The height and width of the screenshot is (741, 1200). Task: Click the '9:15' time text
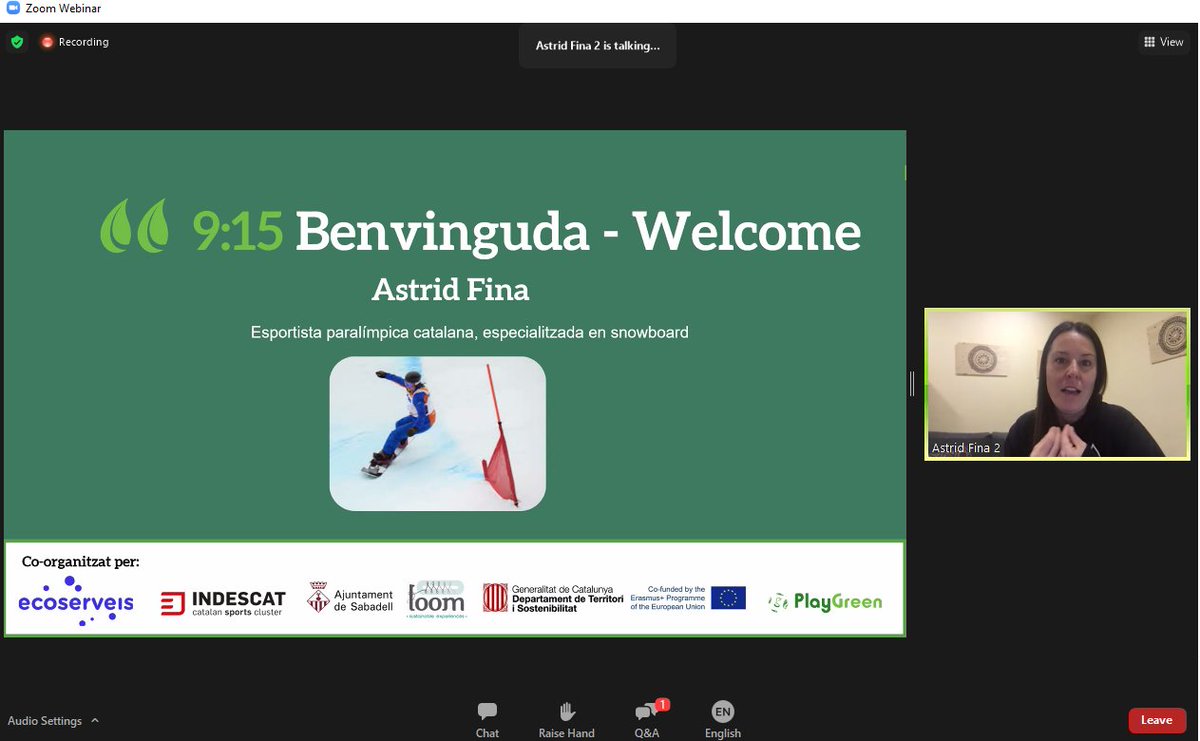(x=238, y=231)
